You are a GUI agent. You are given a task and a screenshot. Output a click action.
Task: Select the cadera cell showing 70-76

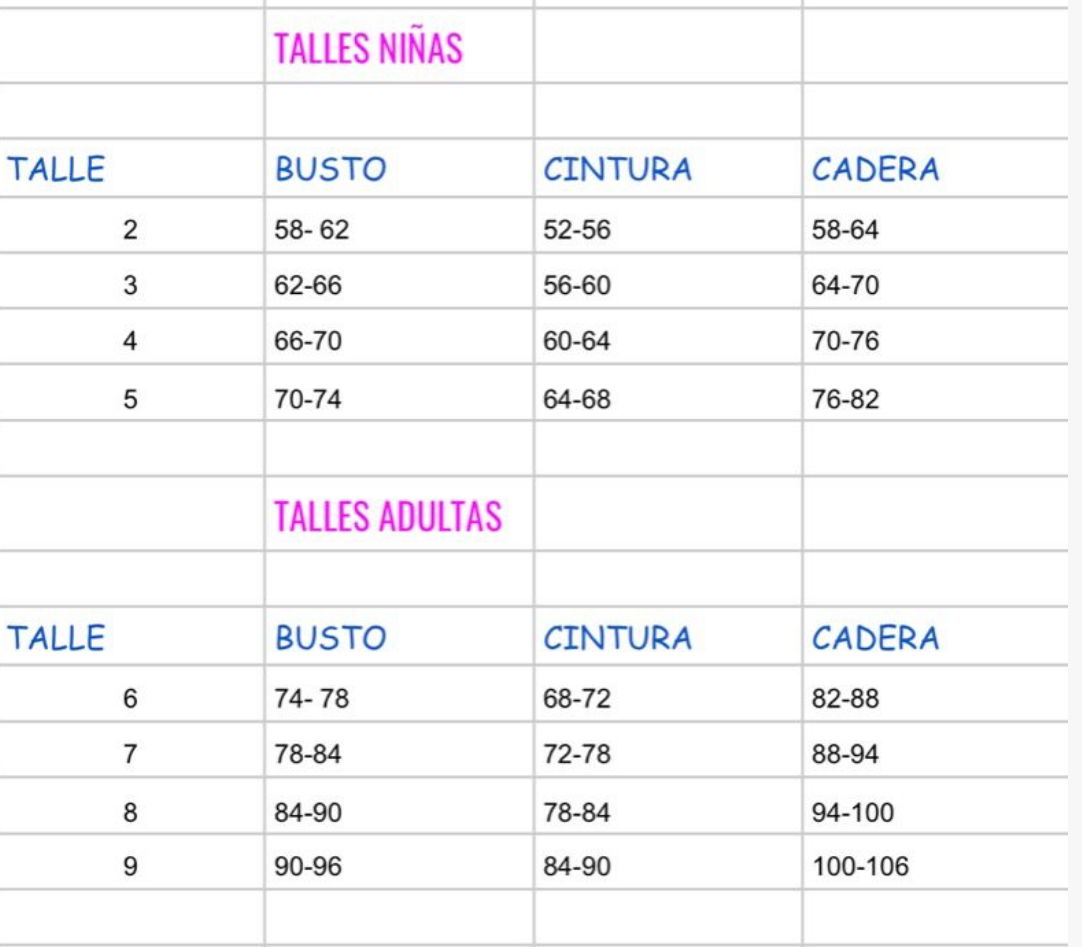point(845,340)
